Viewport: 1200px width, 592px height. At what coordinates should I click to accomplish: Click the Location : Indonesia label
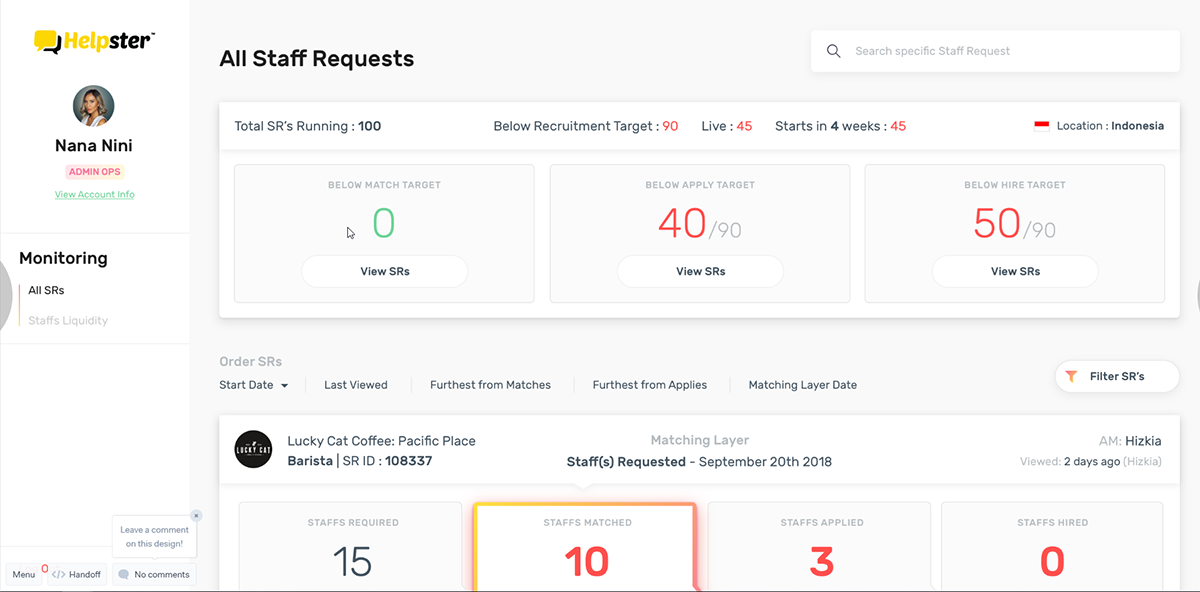[1110, 126]
